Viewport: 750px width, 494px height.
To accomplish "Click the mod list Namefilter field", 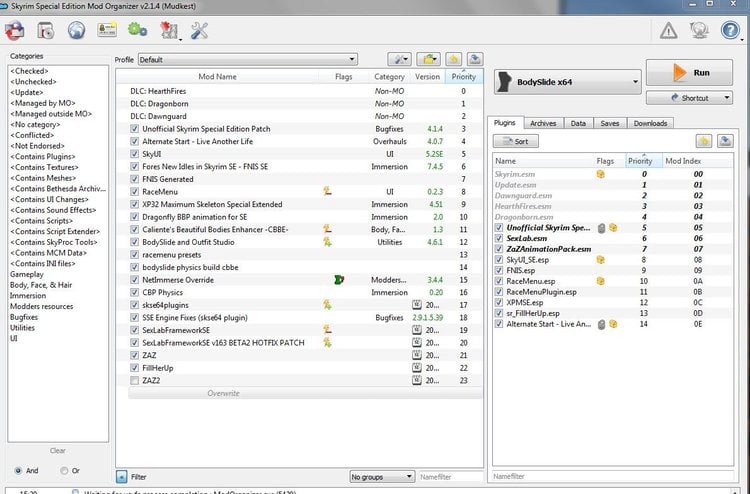I will (451, 477).
